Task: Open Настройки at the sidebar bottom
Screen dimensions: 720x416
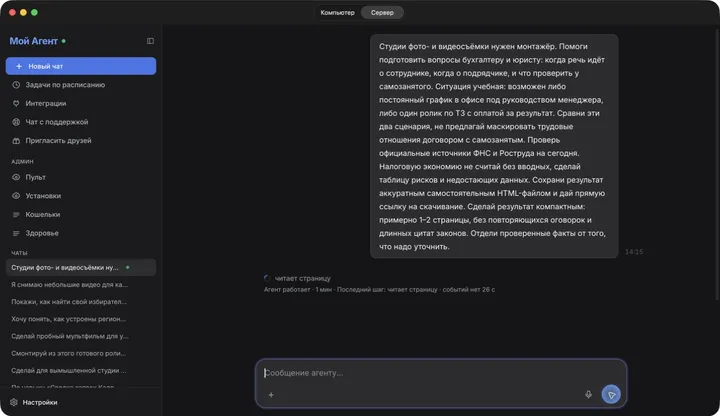Action: click(x=81, y=402)
